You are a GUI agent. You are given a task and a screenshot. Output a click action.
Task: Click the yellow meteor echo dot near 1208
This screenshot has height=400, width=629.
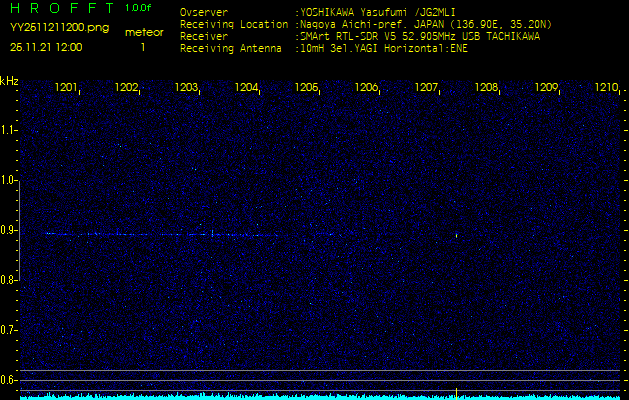coord(456,236)
